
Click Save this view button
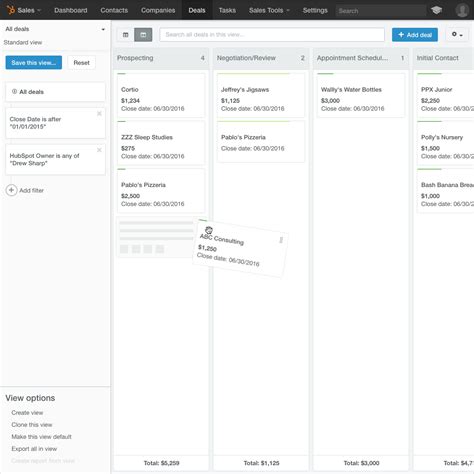pyautogui.click(x=34, y=63)
